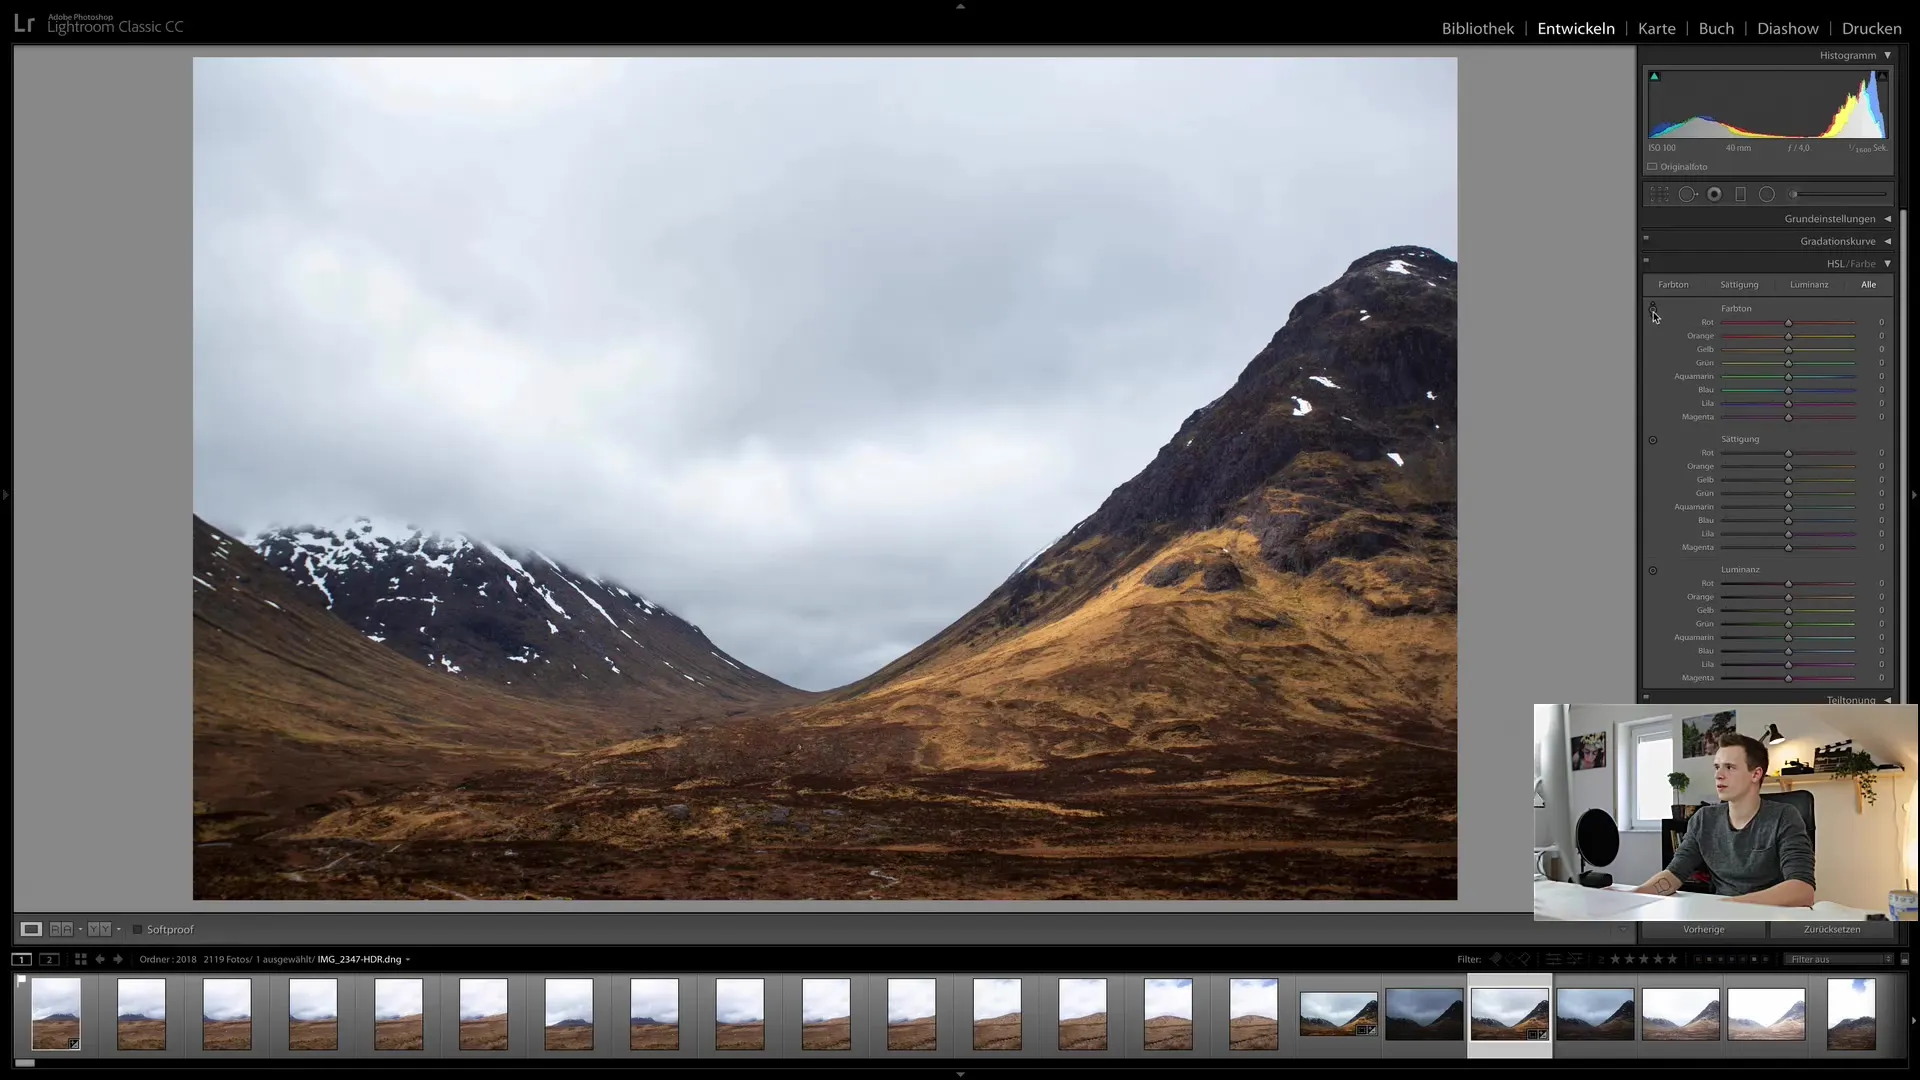The height and width of the screenshot is (1080, 1920).
Task: Open the Karte module
Action: click(1656, 28)
